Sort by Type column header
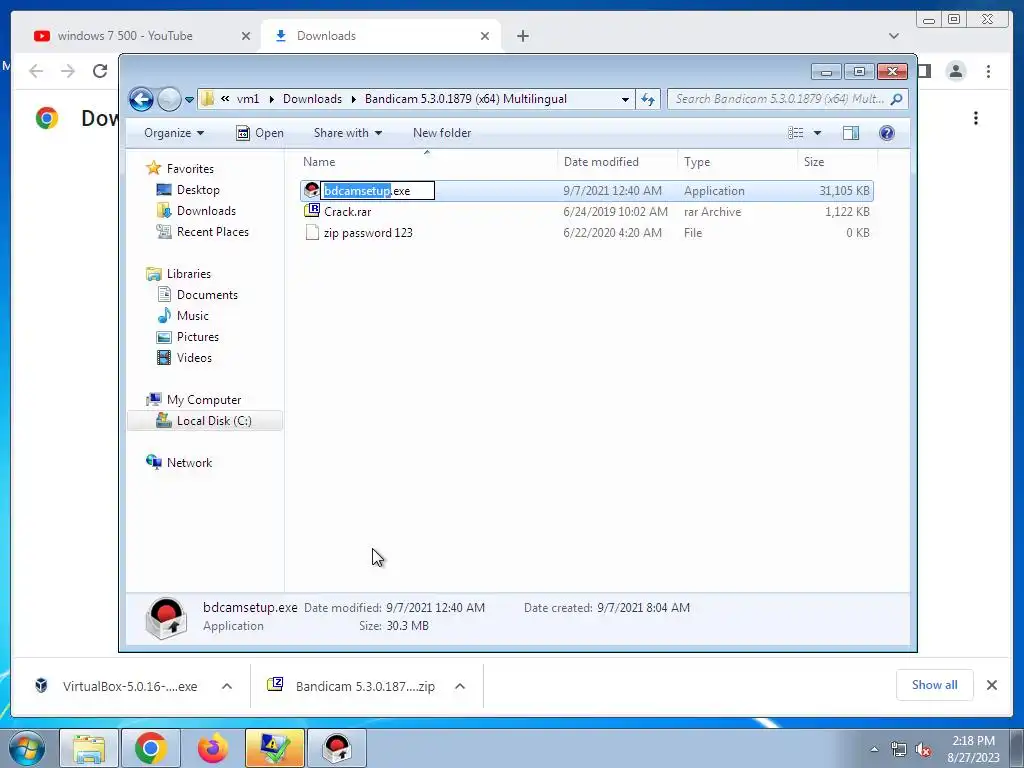Screen dimensions: 1024x768 [737, 162]
